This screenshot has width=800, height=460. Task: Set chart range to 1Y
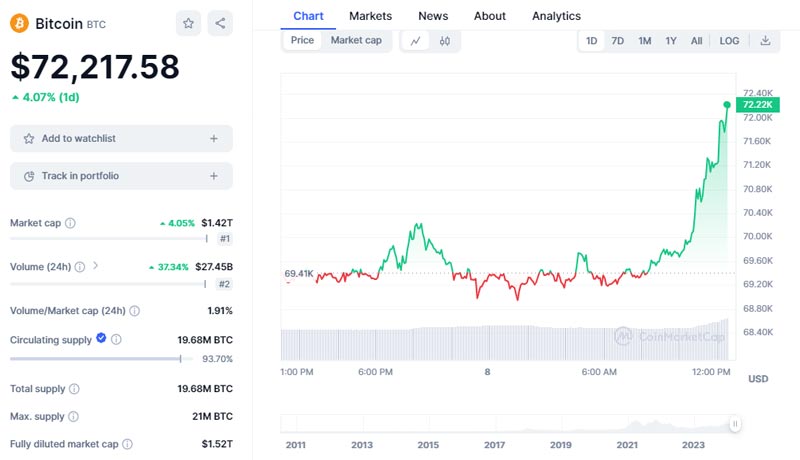[x=670, y=41]
